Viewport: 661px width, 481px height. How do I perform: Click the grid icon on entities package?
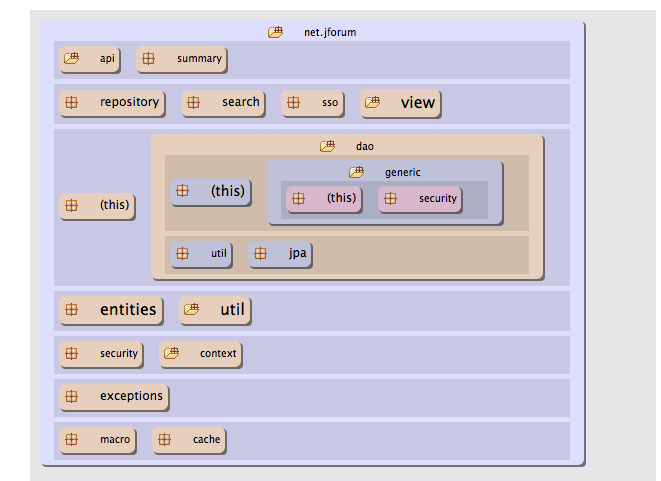pos(71,310)
